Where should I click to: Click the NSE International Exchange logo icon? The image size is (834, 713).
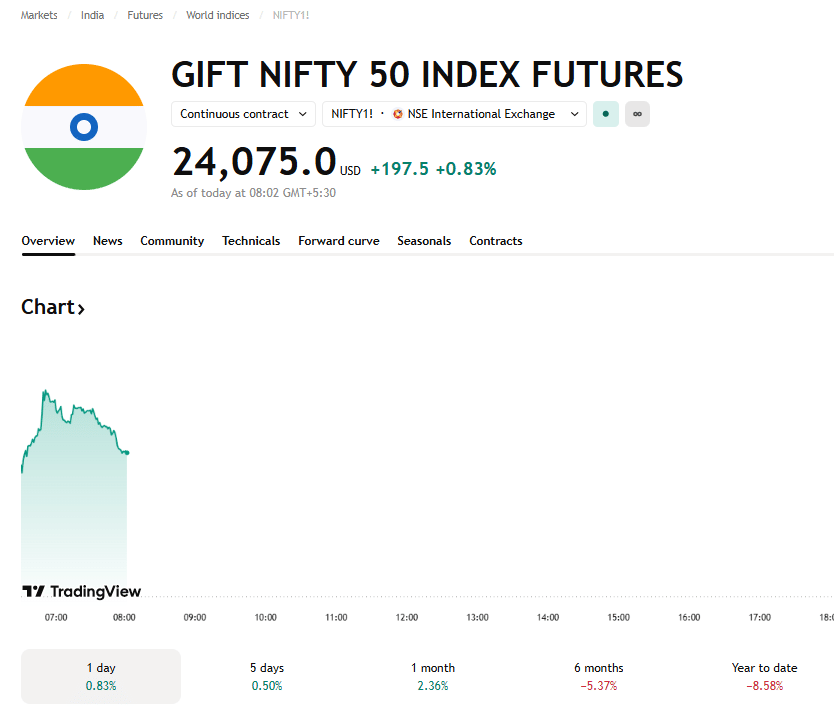point(398,114)
